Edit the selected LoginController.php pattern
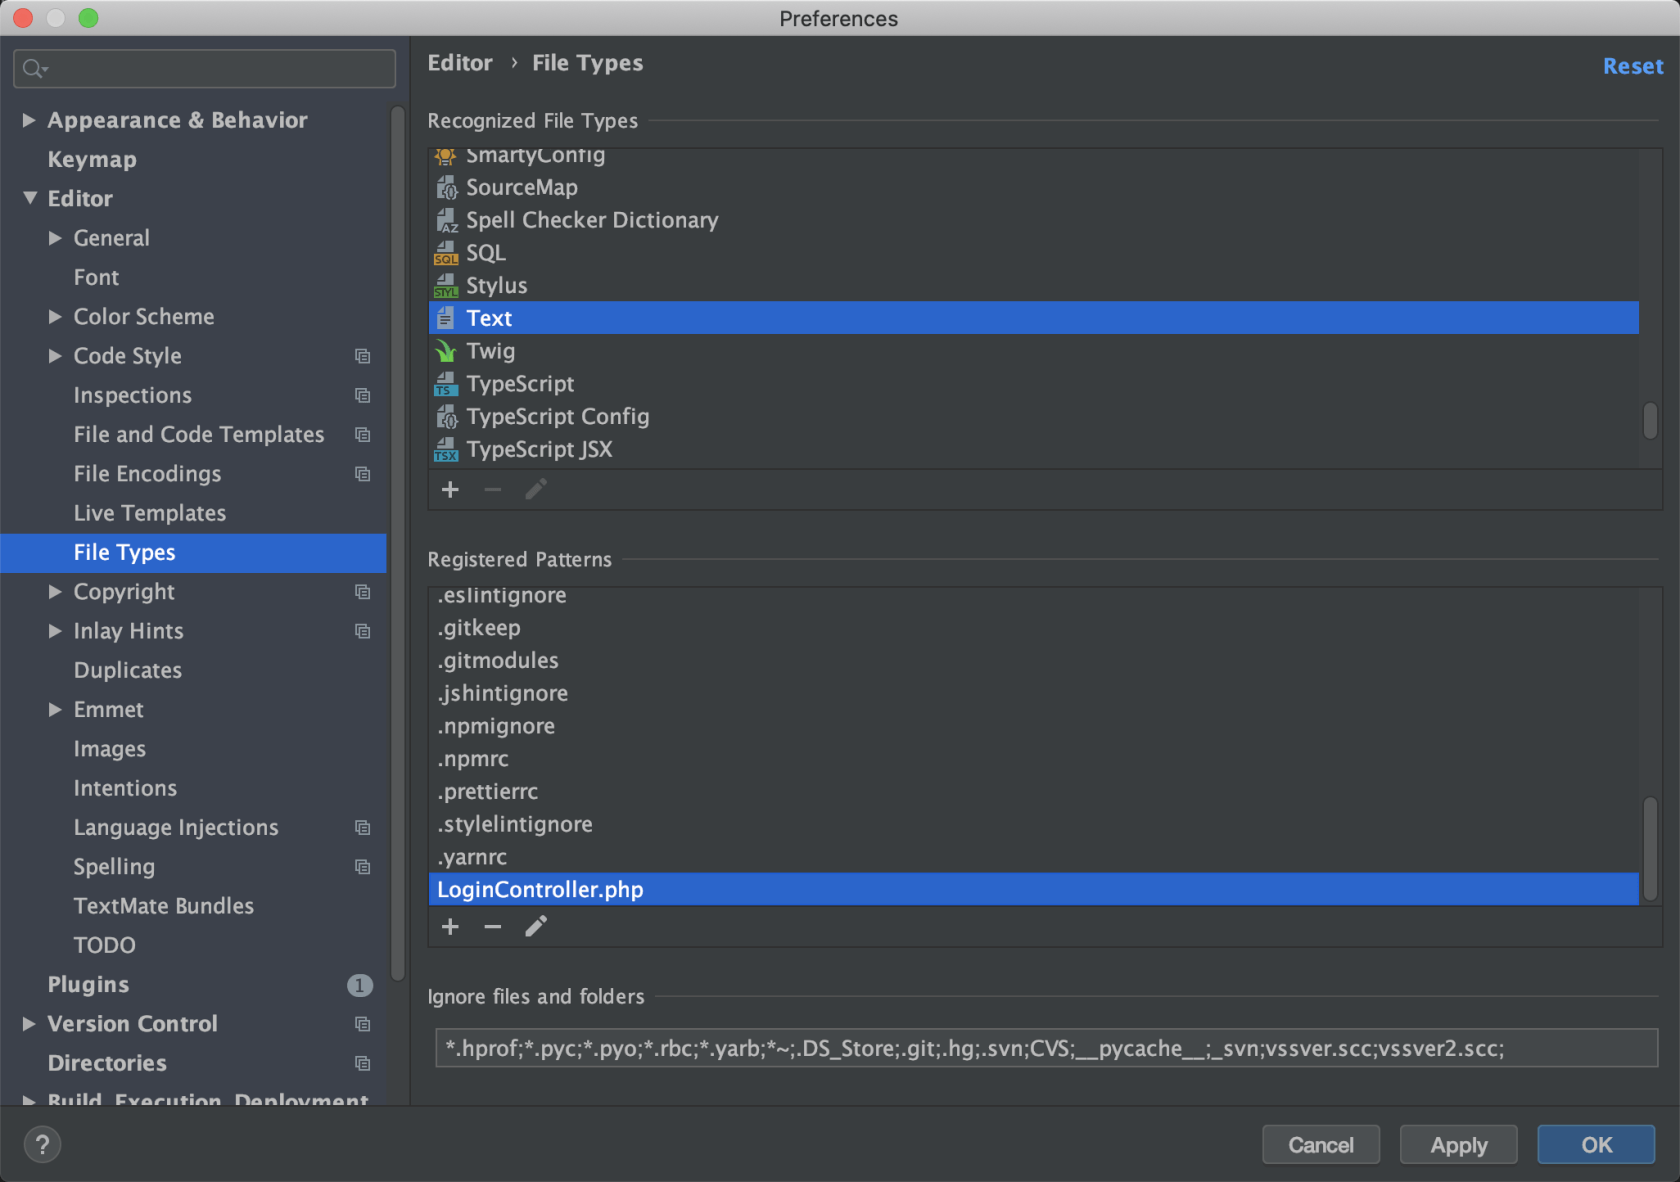Viewport: 1680px width, 1182px height. [x=536, y=926]
